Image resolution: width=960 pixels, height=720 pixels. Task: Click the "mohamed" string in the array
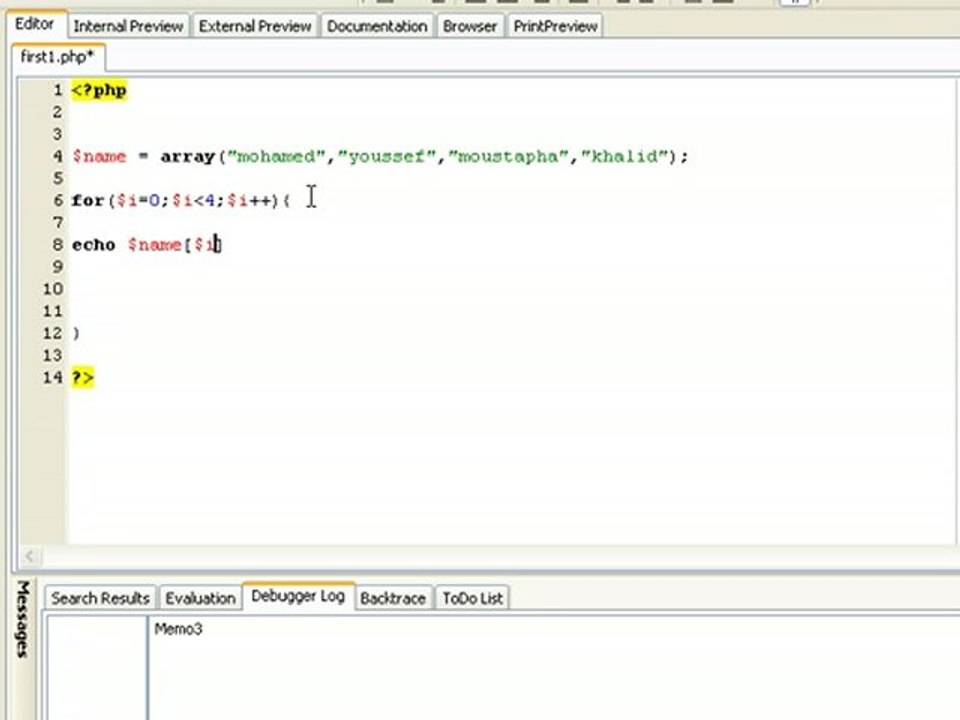(276, 156)
